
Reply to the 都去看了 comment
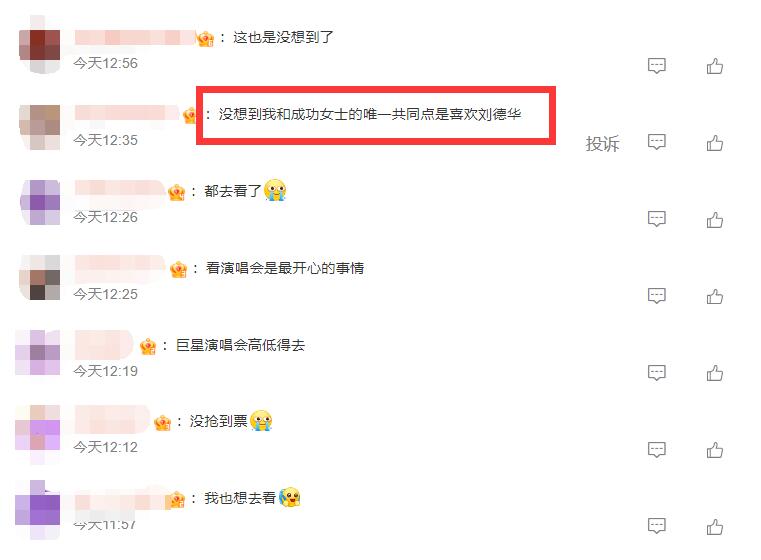click(657, 219)
